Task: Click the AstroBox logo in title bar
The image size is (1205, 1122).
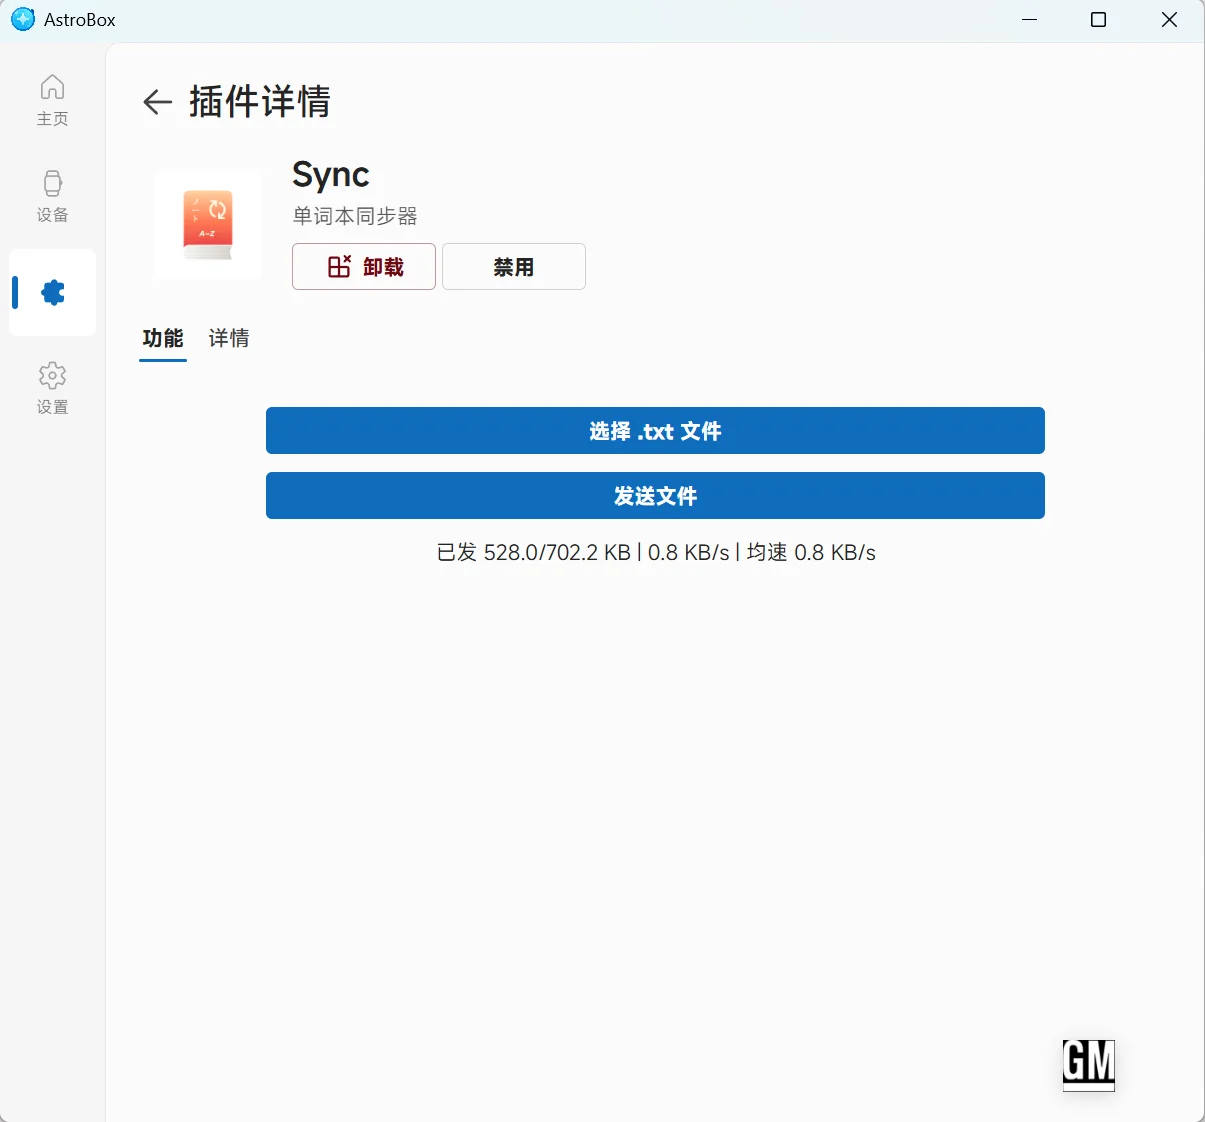Action: [x=22, y=19]
